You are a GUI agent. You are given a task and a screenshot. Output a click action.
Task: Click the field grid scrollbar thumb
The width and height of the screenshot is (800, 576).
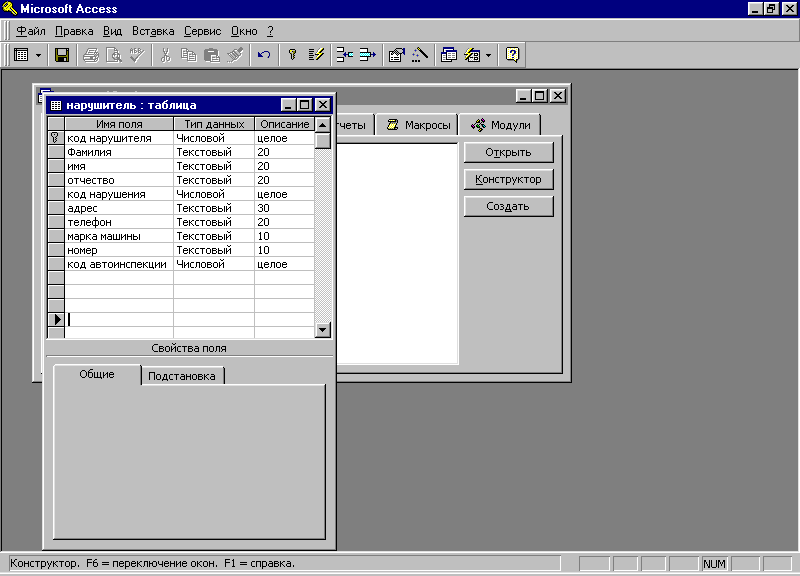click(322, 140)
